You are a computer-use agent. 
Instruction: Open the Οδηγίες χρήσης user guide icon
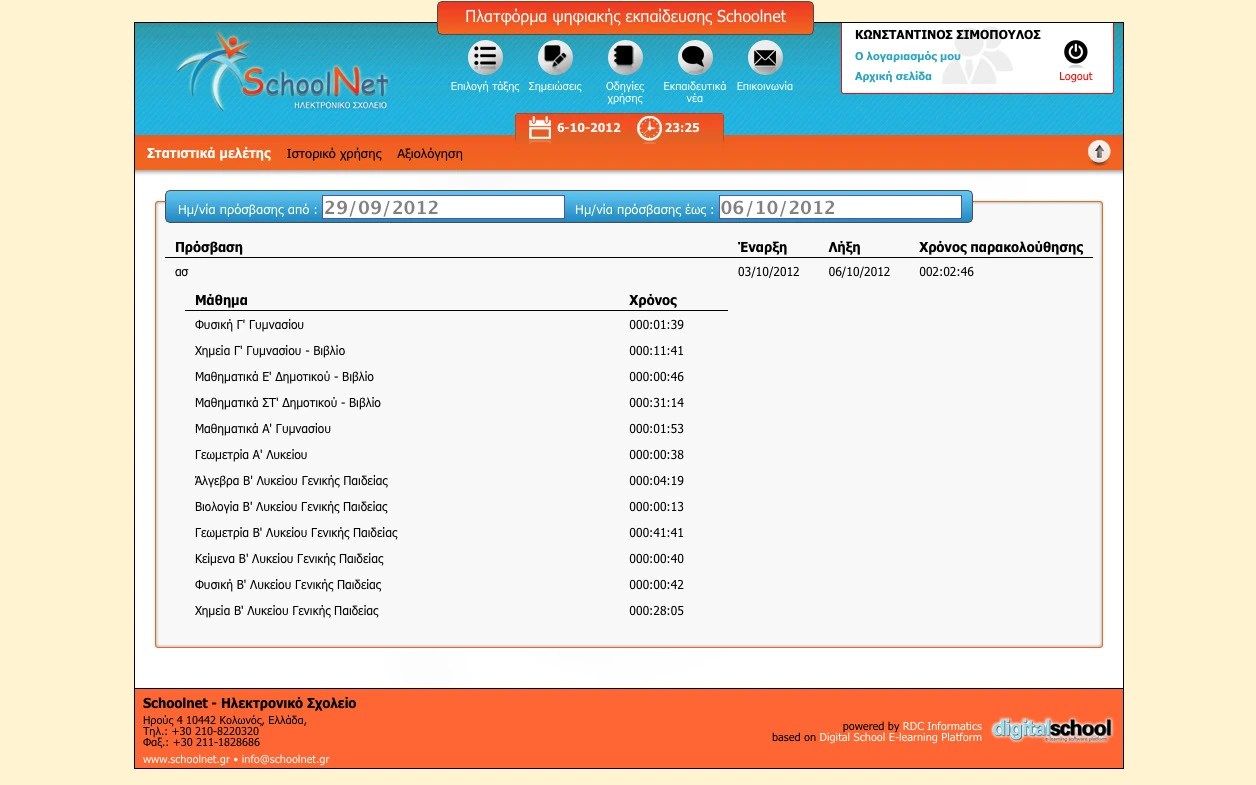[x=625, y=57]
